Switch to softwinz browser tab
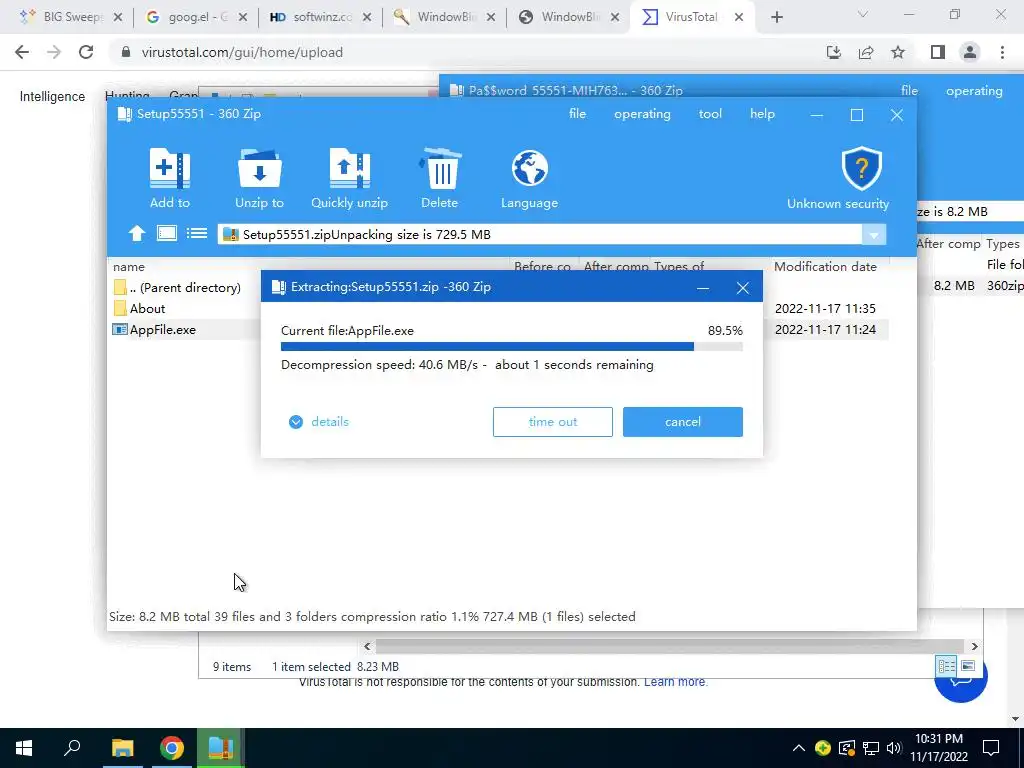The width and height of the screenshot is (1024, 768). tap(318, 17)
